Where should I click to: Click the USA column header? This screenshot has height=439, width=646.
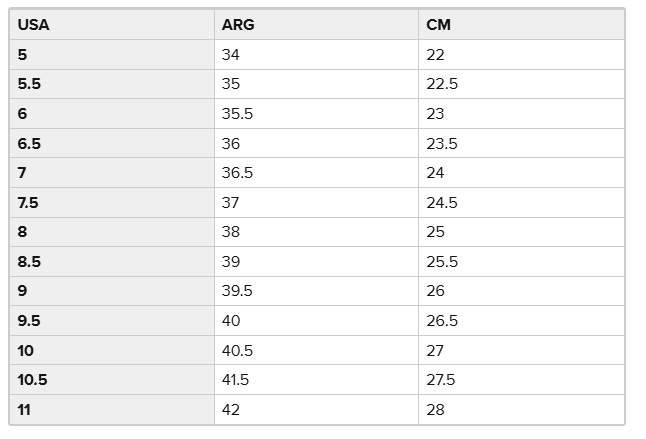click(33, 25)
